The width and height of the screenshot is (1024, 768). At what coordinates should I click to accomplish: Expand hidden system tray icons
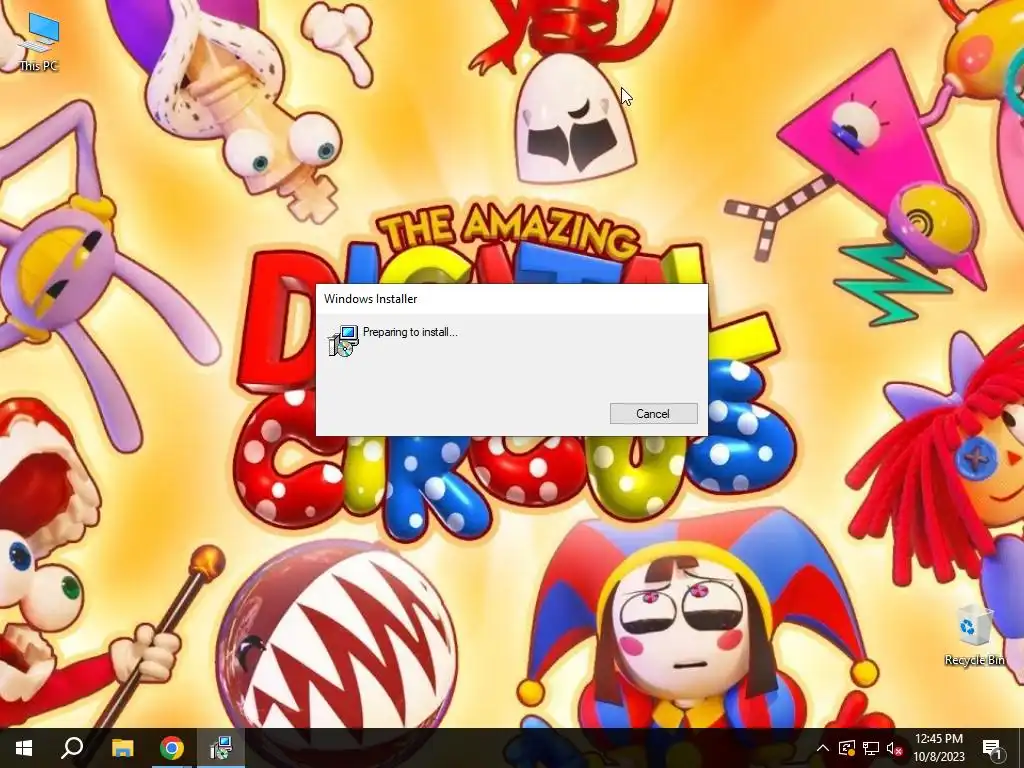pos(823,748)
